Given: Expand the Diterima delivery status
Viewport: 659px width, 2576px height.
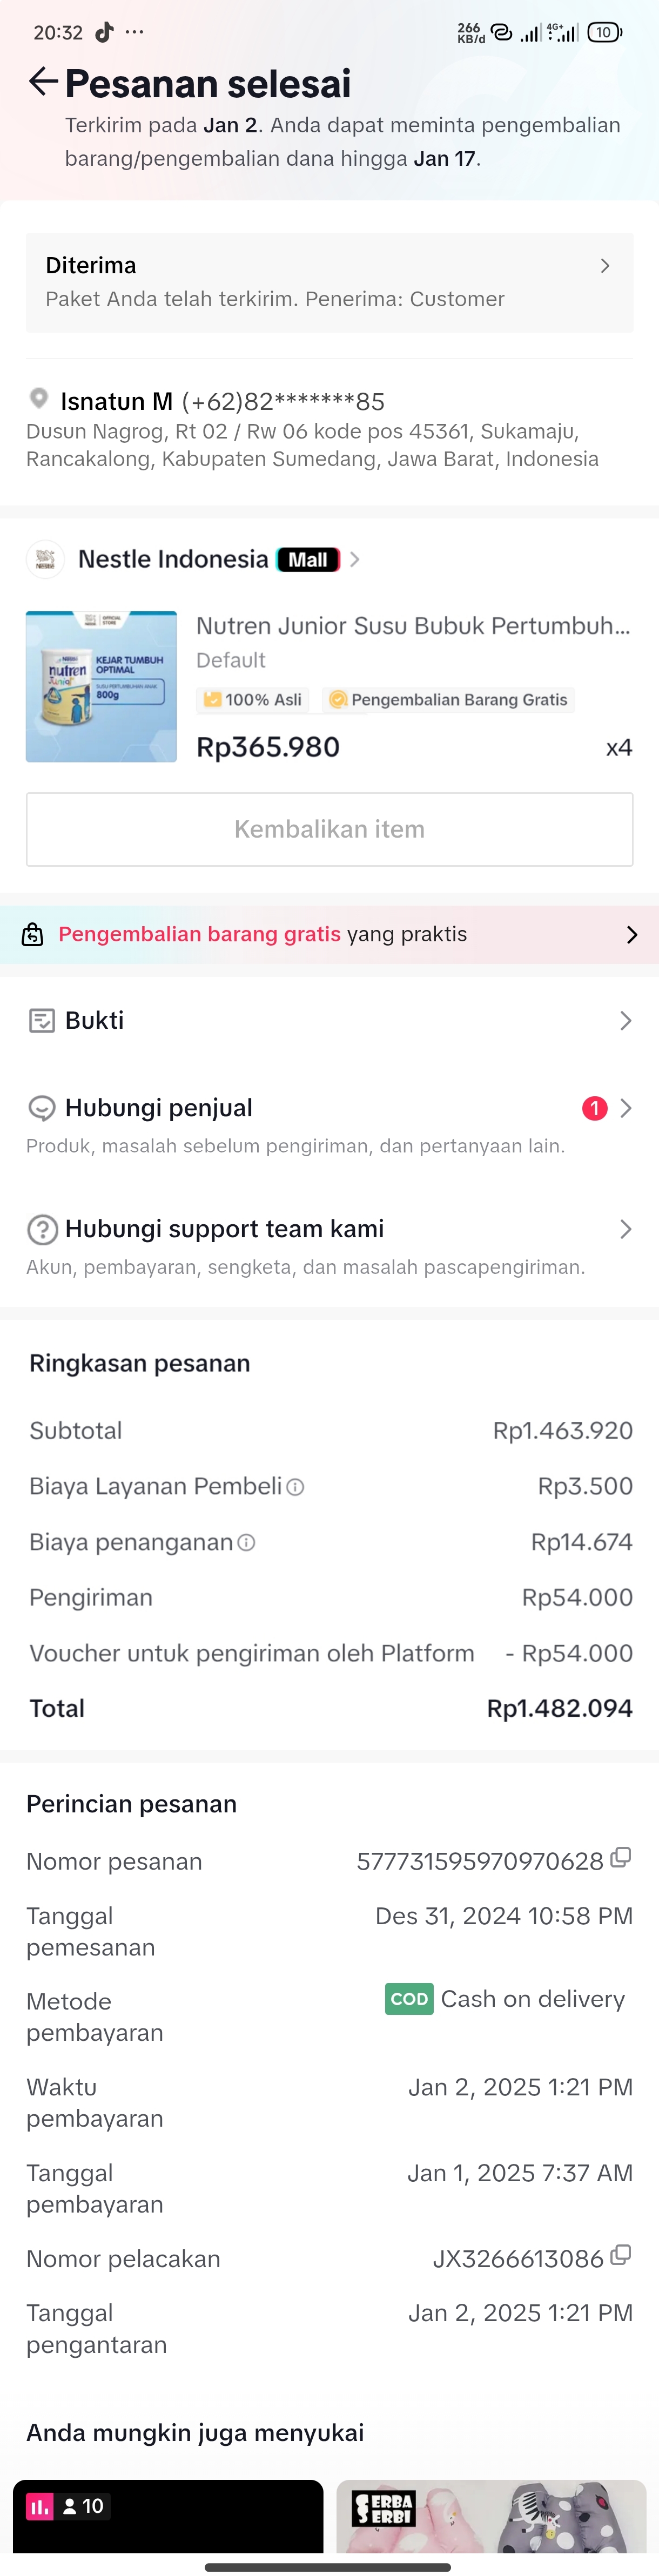Looking at the screenshot, I should [604, 266].
